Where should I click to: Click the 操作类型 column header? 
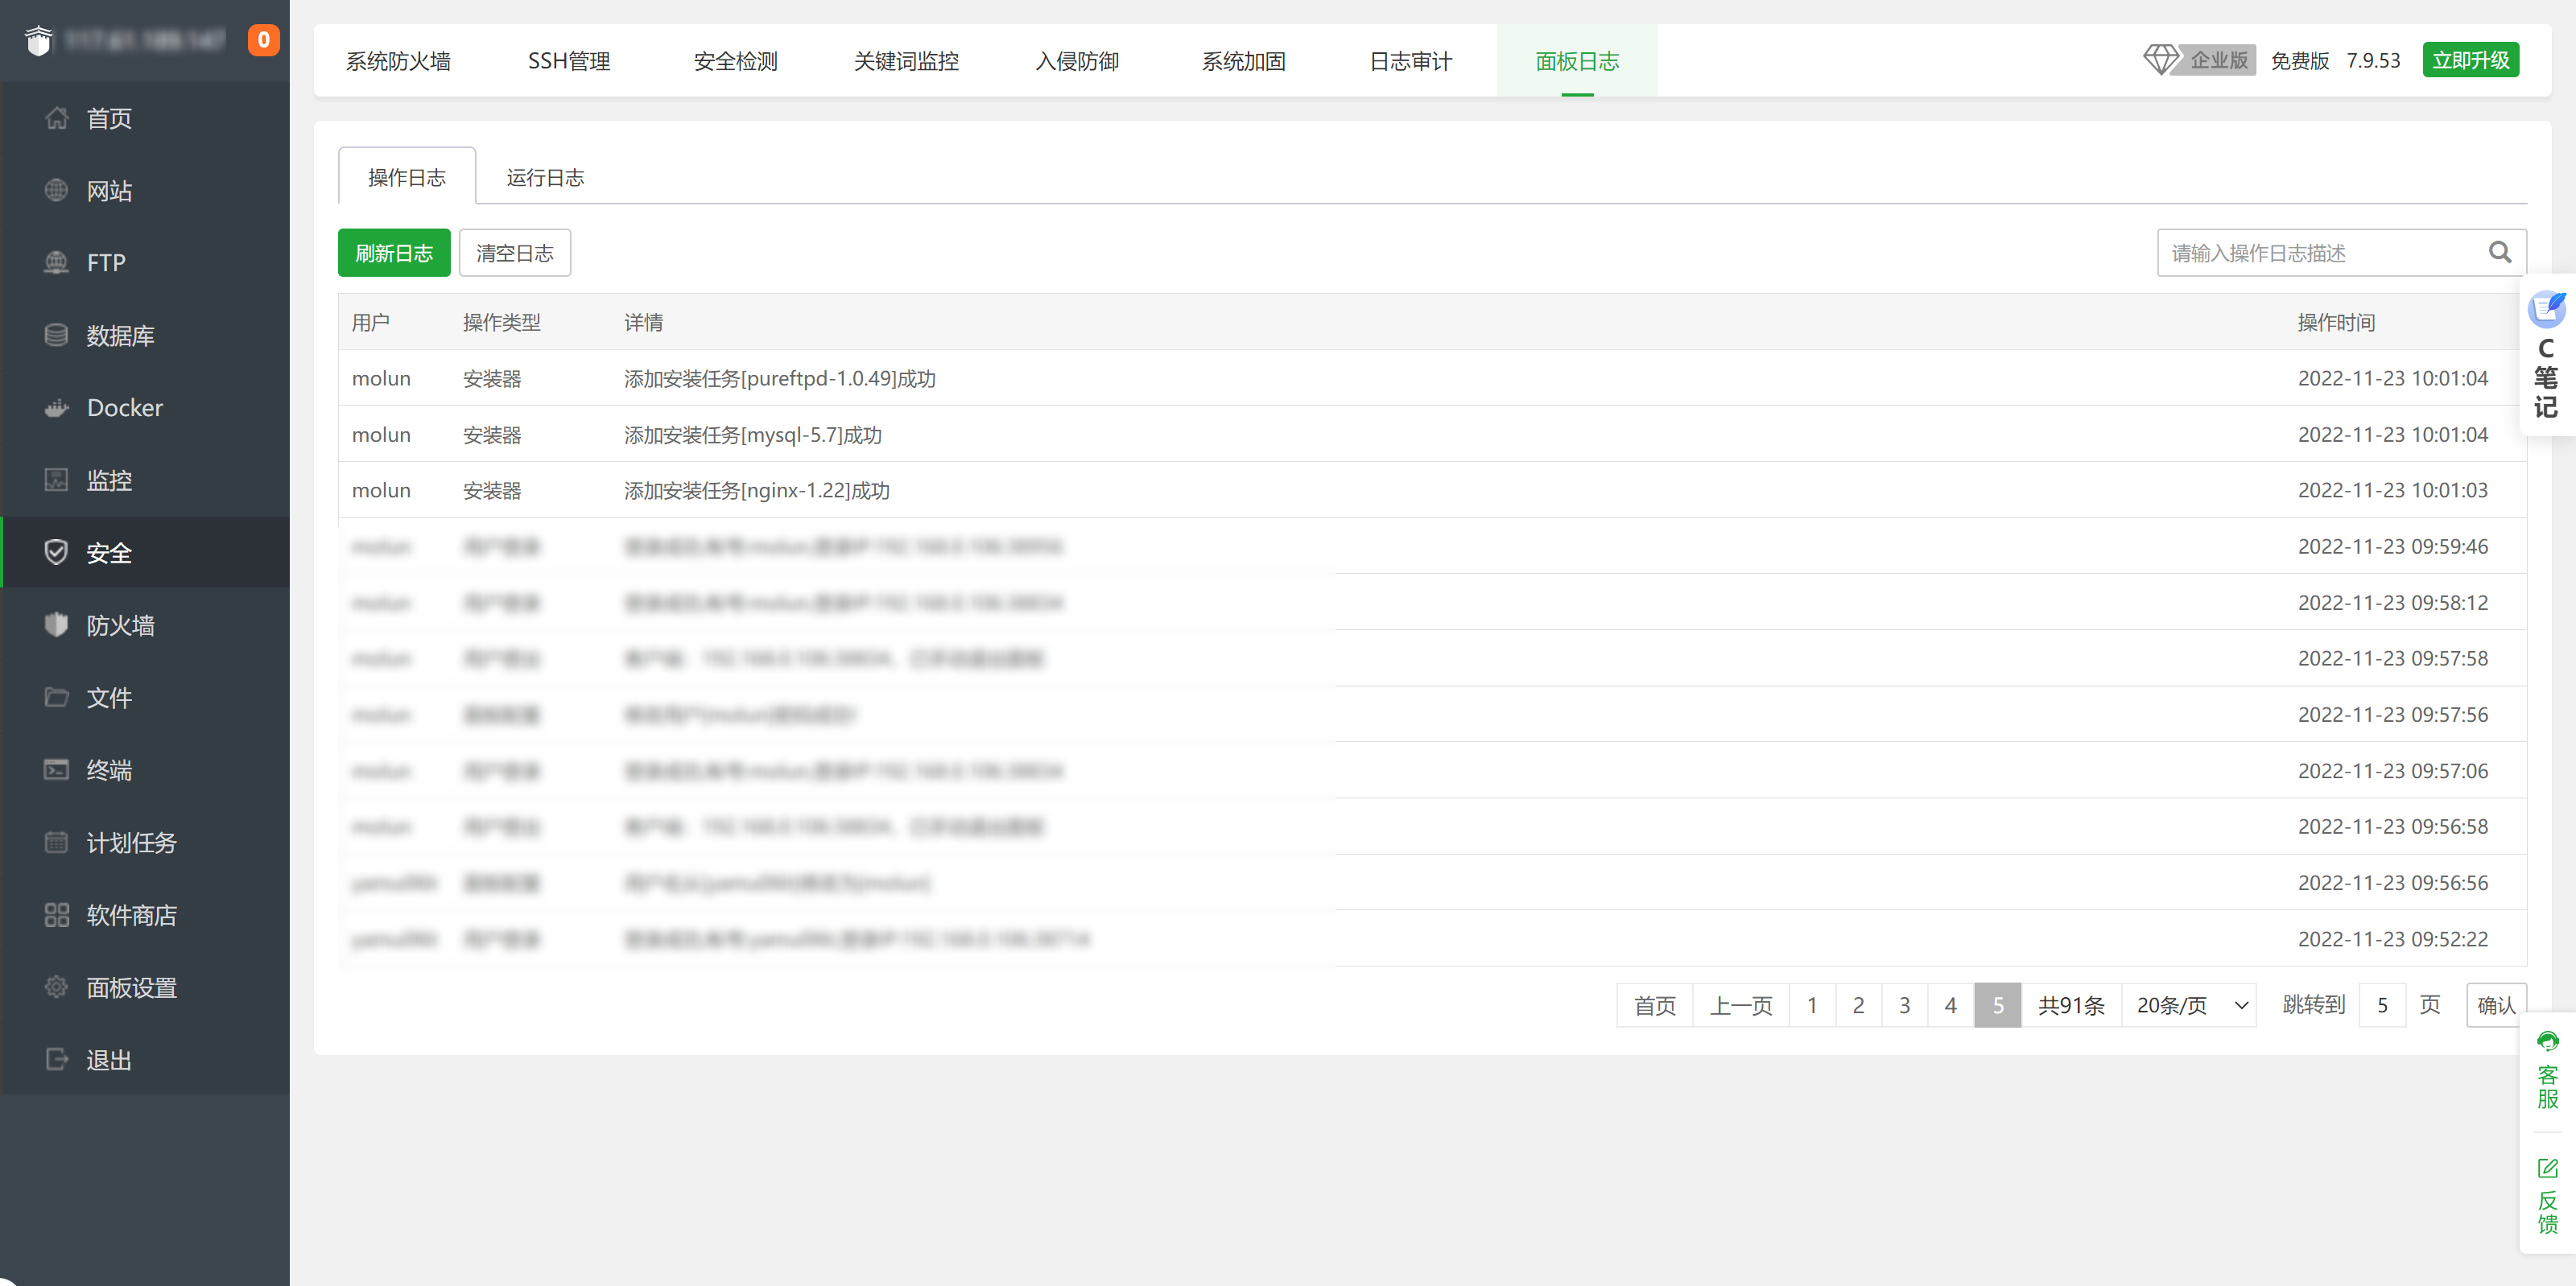[502, 322]
